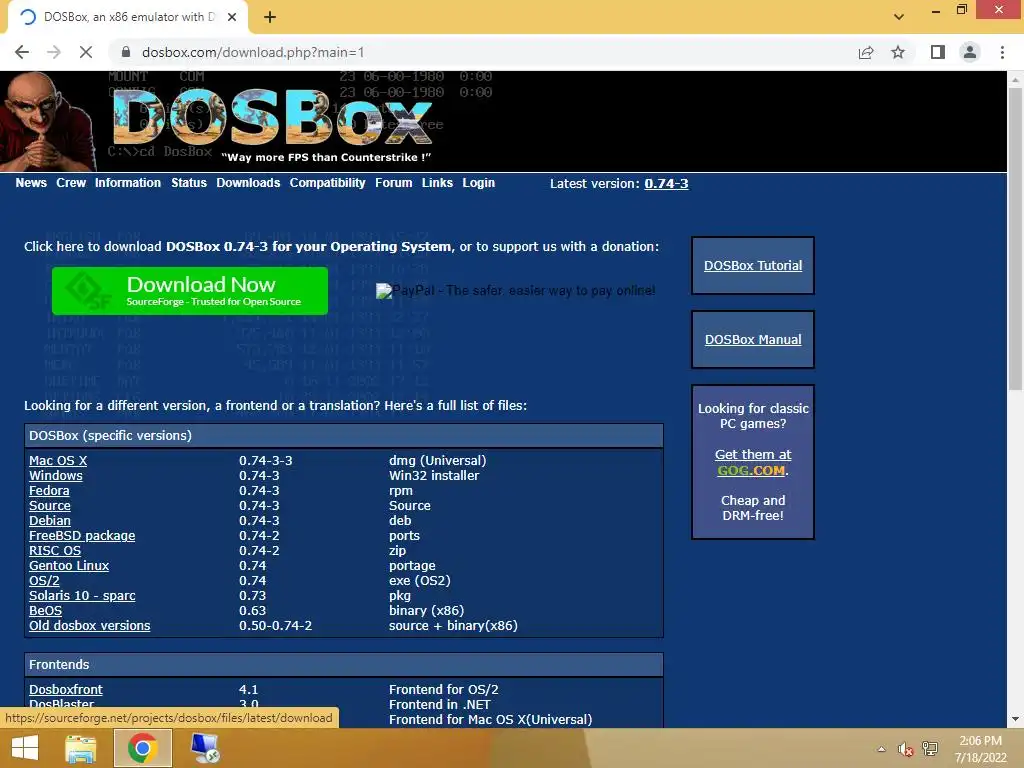Click the Gentoo Linux link
Image resolution: width=1024 pixels, height=768 pixels.
tap(69, 566)
